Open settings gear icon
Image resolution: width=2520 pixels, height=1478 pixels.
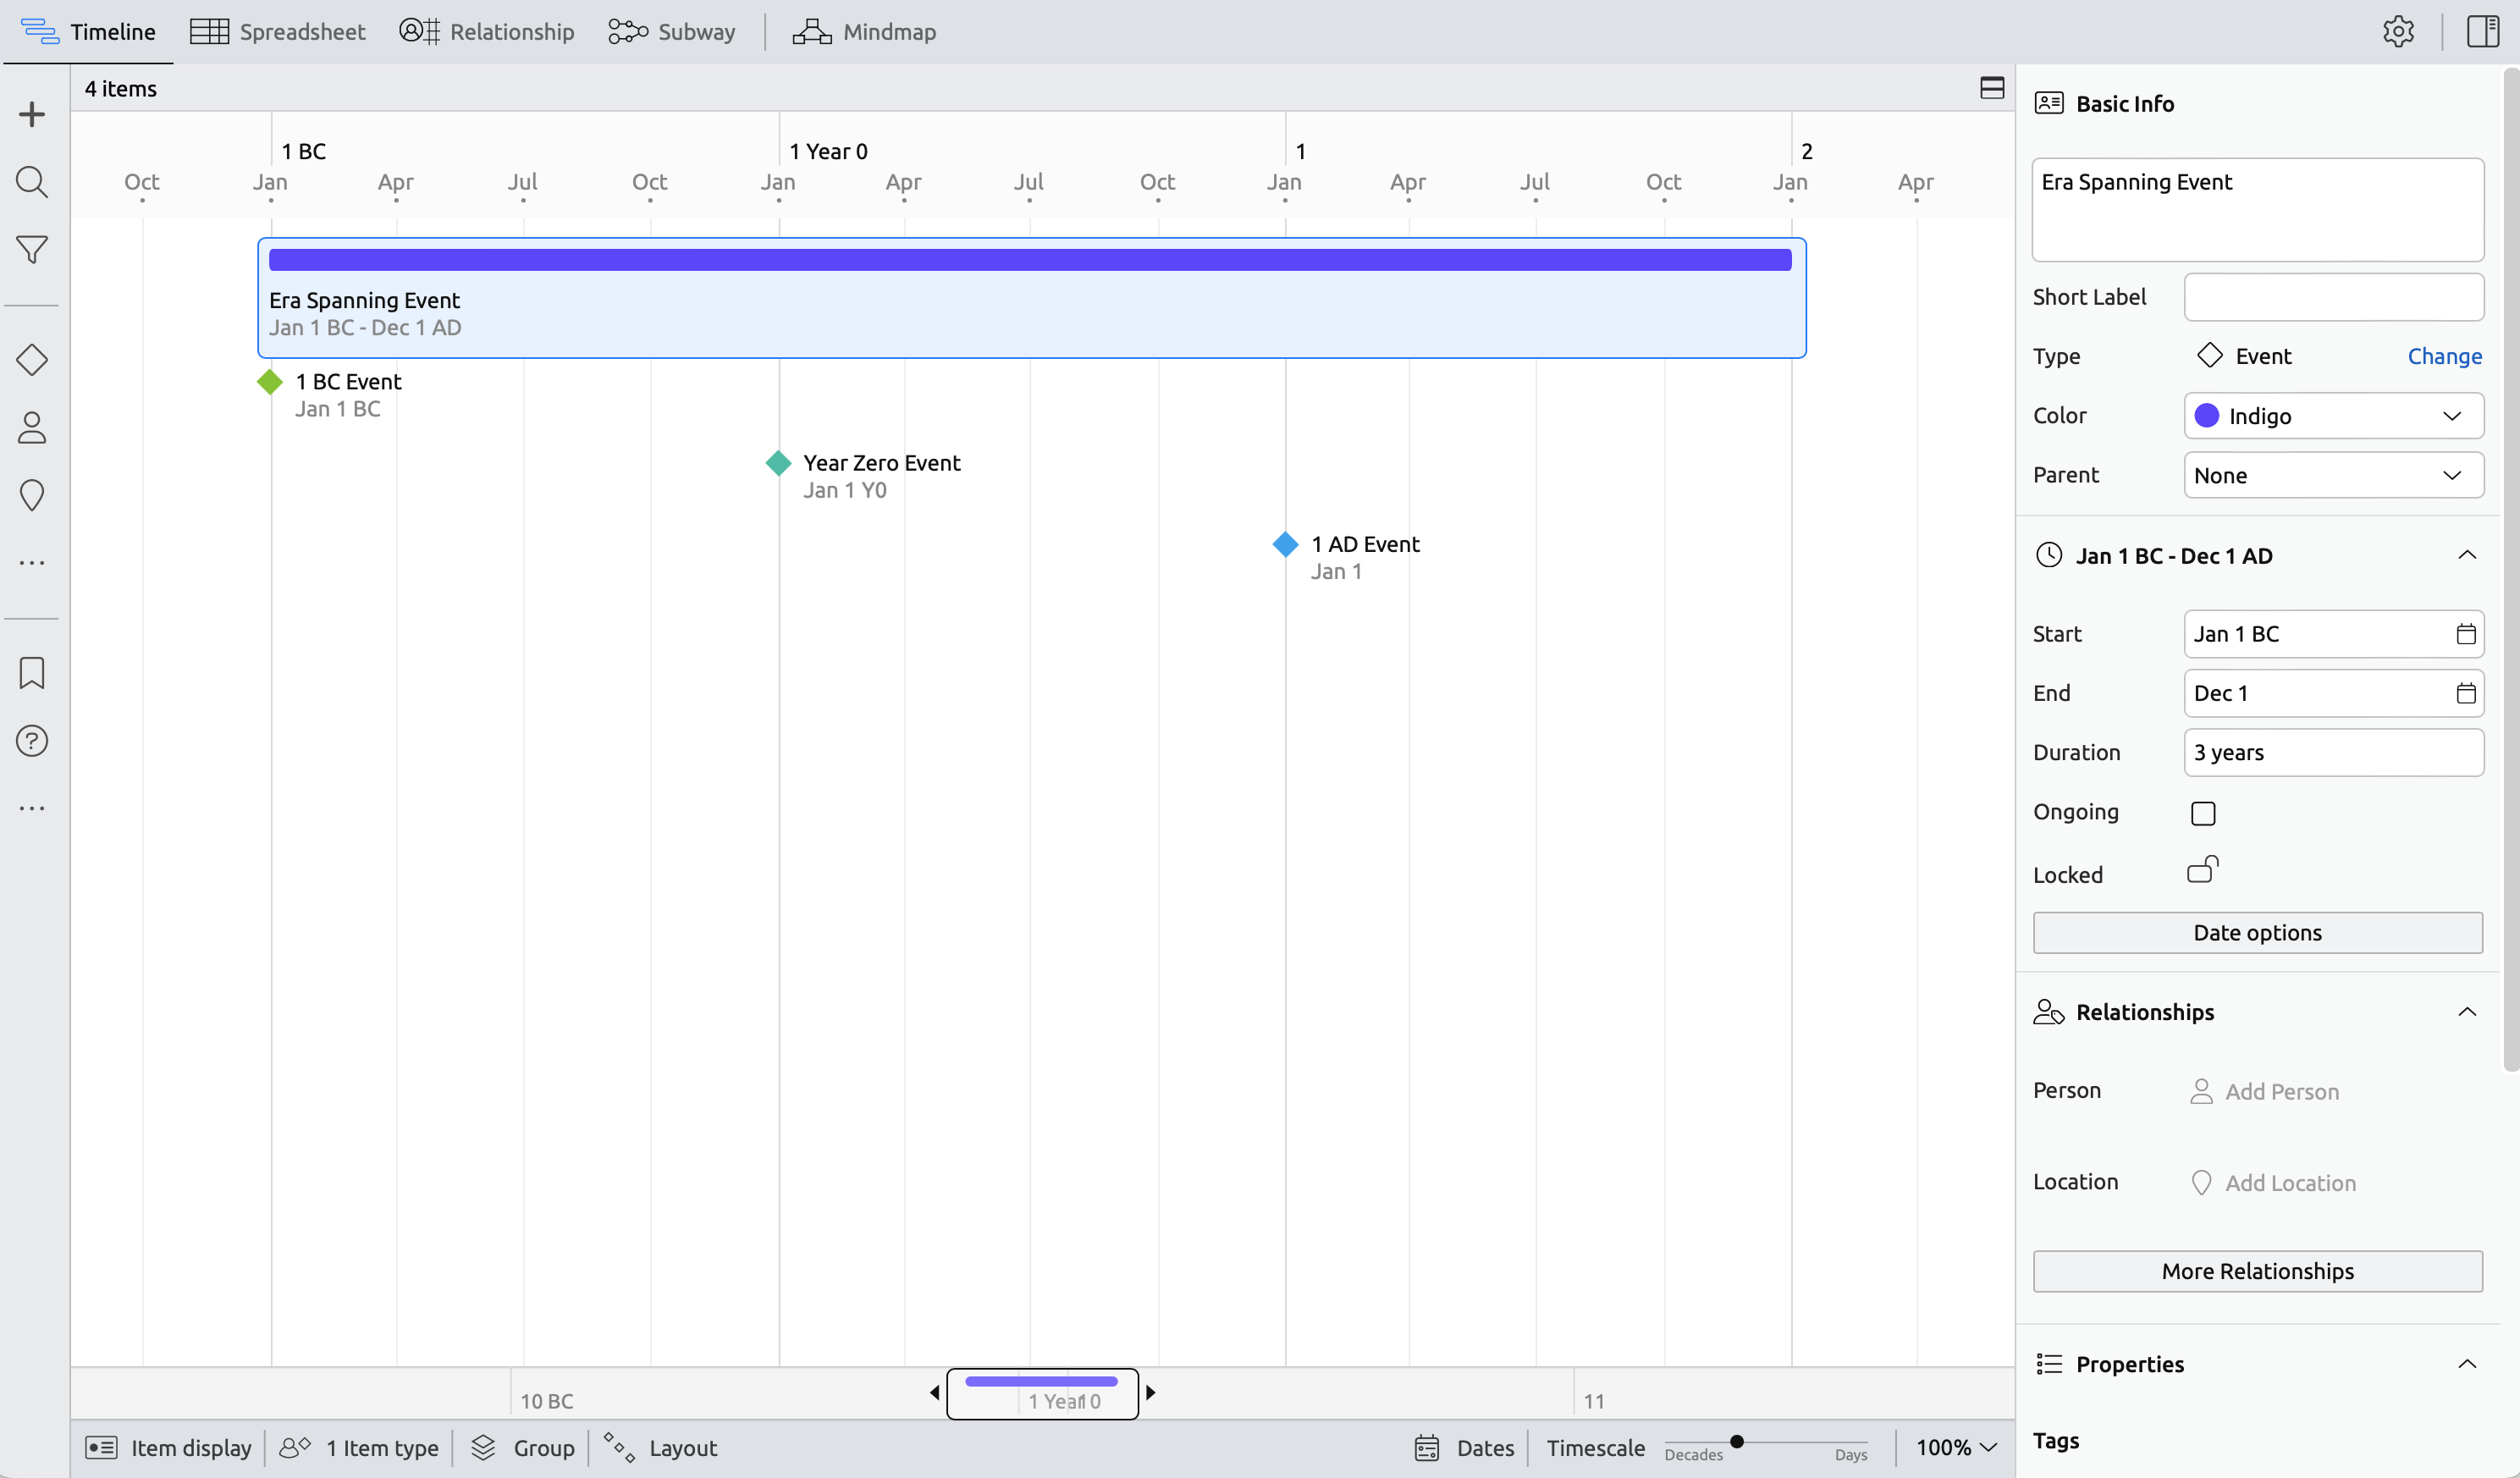tap(2398, 32)
